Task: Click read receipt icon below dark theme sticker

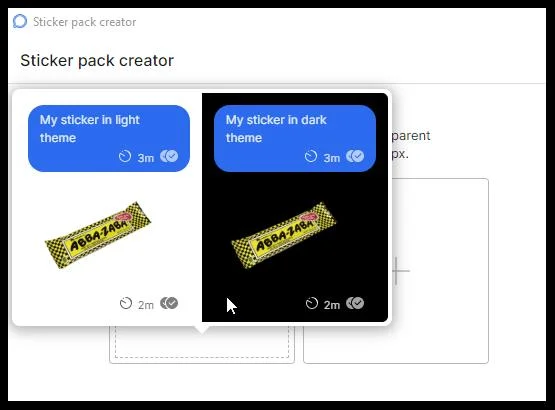Action: [x=355, y=303]
